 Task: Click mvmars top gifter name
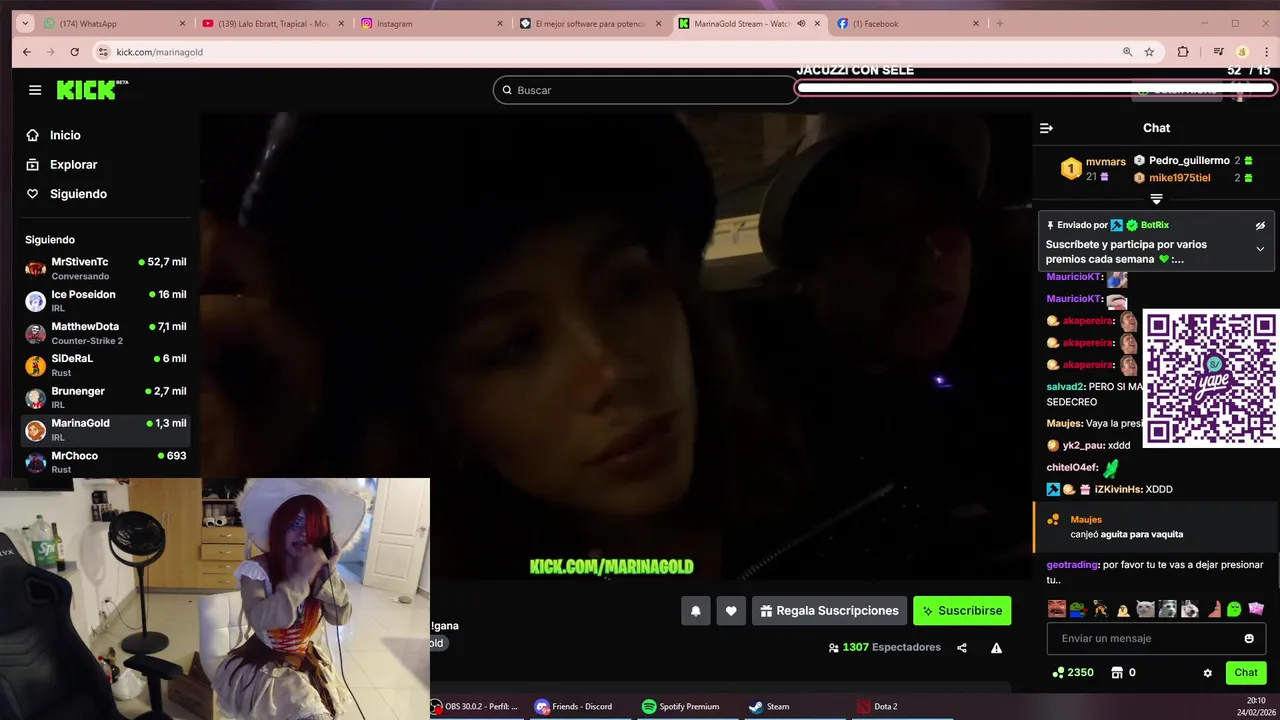1106,162
